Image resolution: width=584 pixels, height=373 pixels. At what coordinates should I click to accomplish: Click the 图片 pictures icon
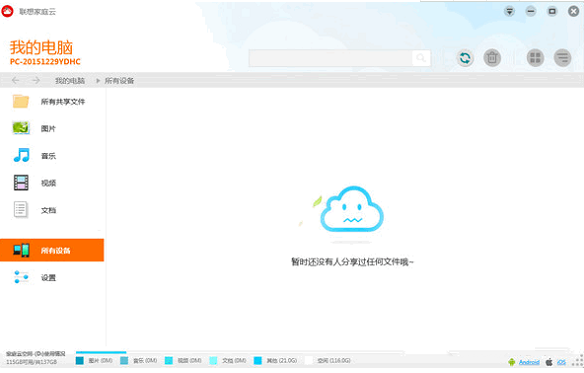point(21,128)
